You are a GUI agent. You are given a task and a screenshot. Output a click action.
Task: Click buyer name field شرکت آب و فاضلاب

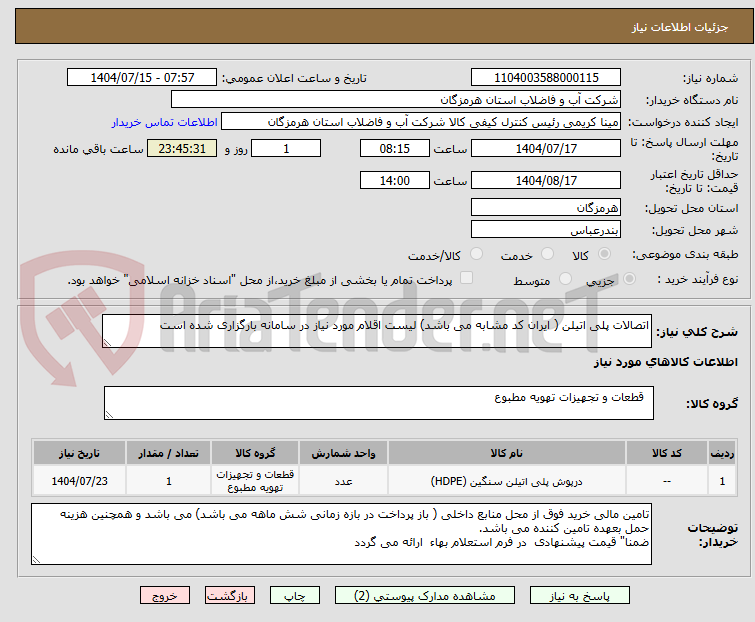click(396, 100)
